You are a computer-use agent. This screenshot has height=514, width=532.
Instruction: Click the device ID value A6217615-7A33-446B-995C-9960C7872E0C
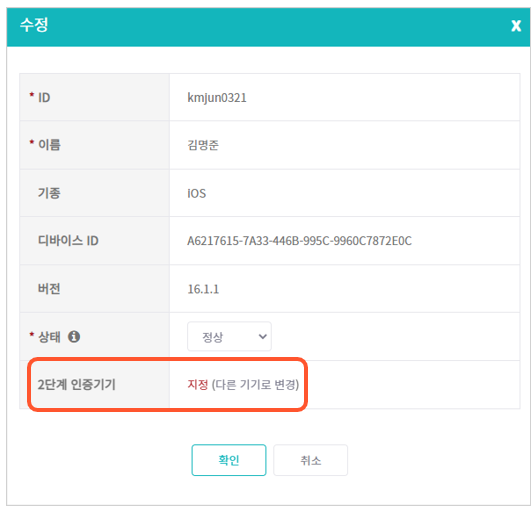(299, 241)
